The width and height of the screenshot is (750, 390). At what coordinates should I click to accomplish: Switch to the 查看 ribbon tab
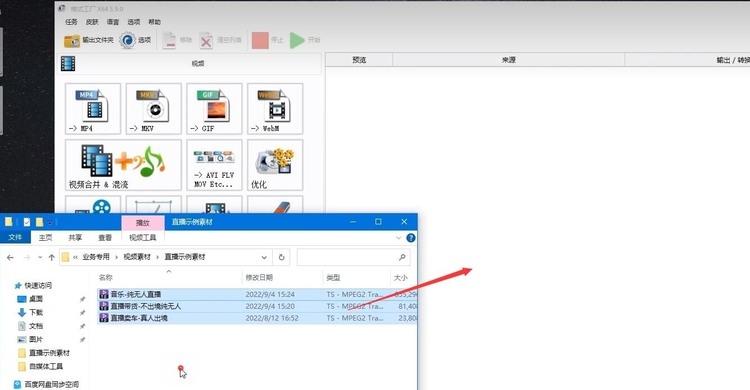pos(105,237)
